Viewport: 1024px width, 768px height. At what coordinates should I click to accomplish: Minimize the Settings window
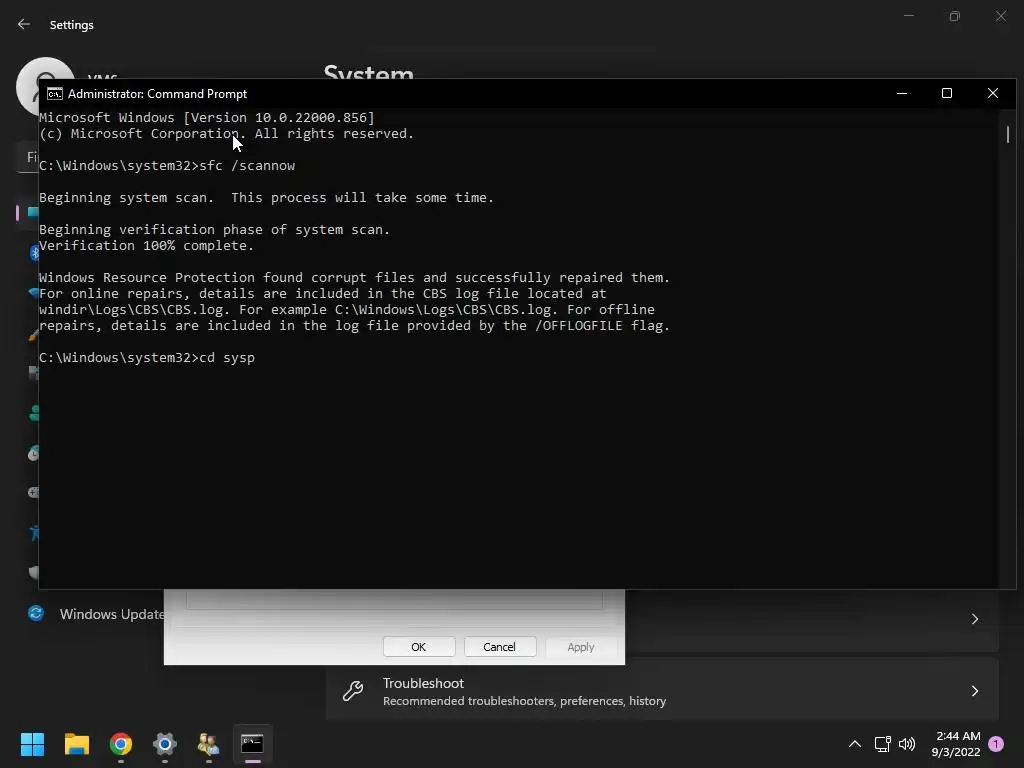909,16
